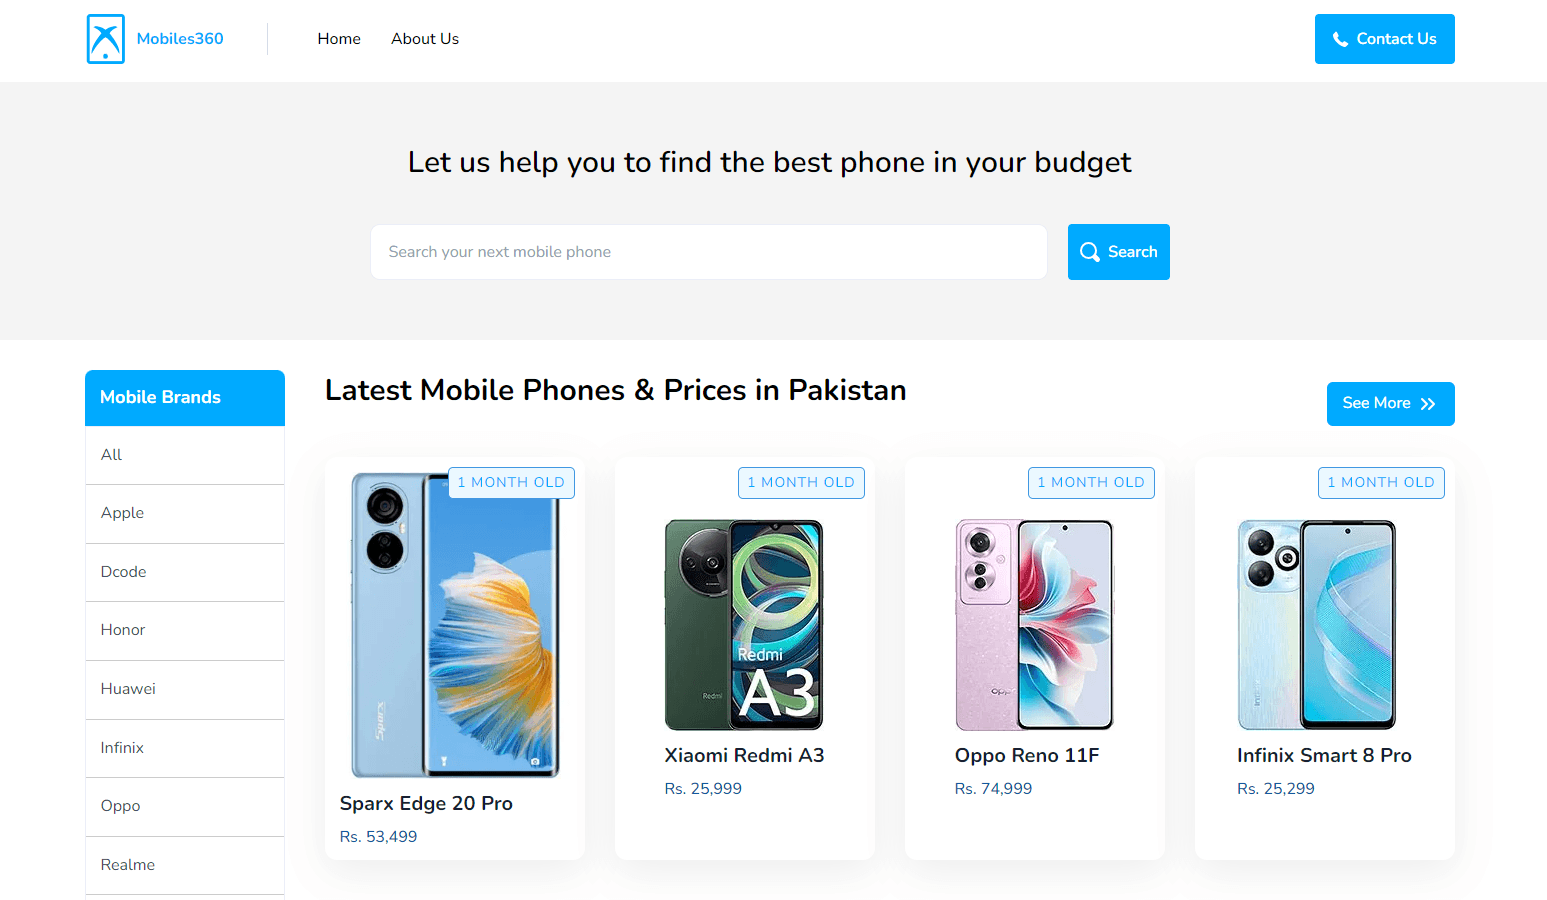Go to the About Us page
The image size is (1547, 900).
425,39
